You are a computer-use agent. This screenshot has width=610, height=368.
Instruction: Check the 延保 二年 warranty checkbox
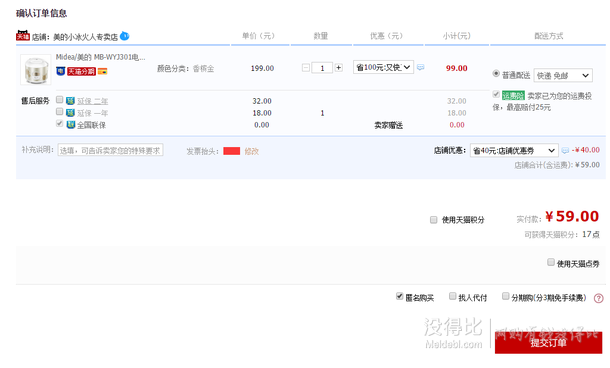(x=60, y=100)
